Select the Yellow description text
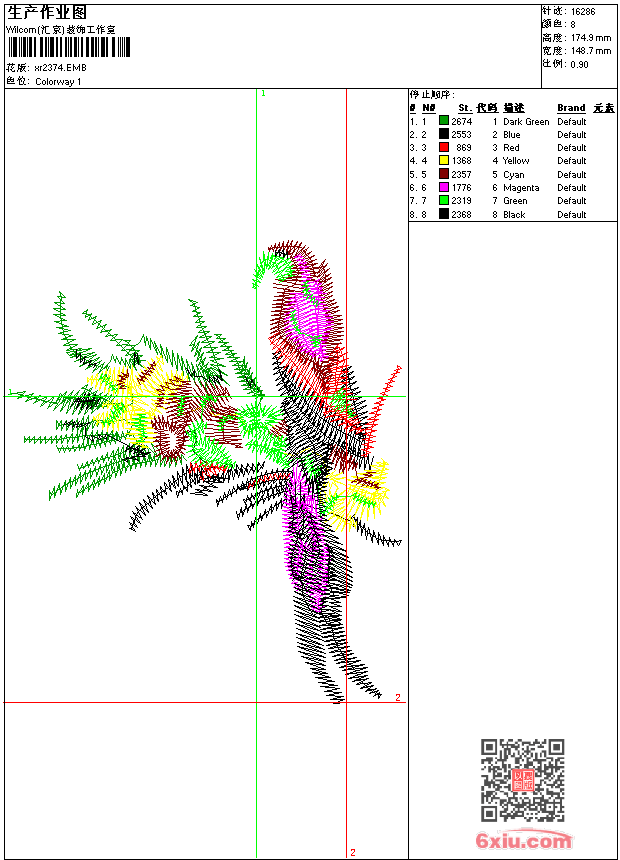 click(x=516, y=161)
